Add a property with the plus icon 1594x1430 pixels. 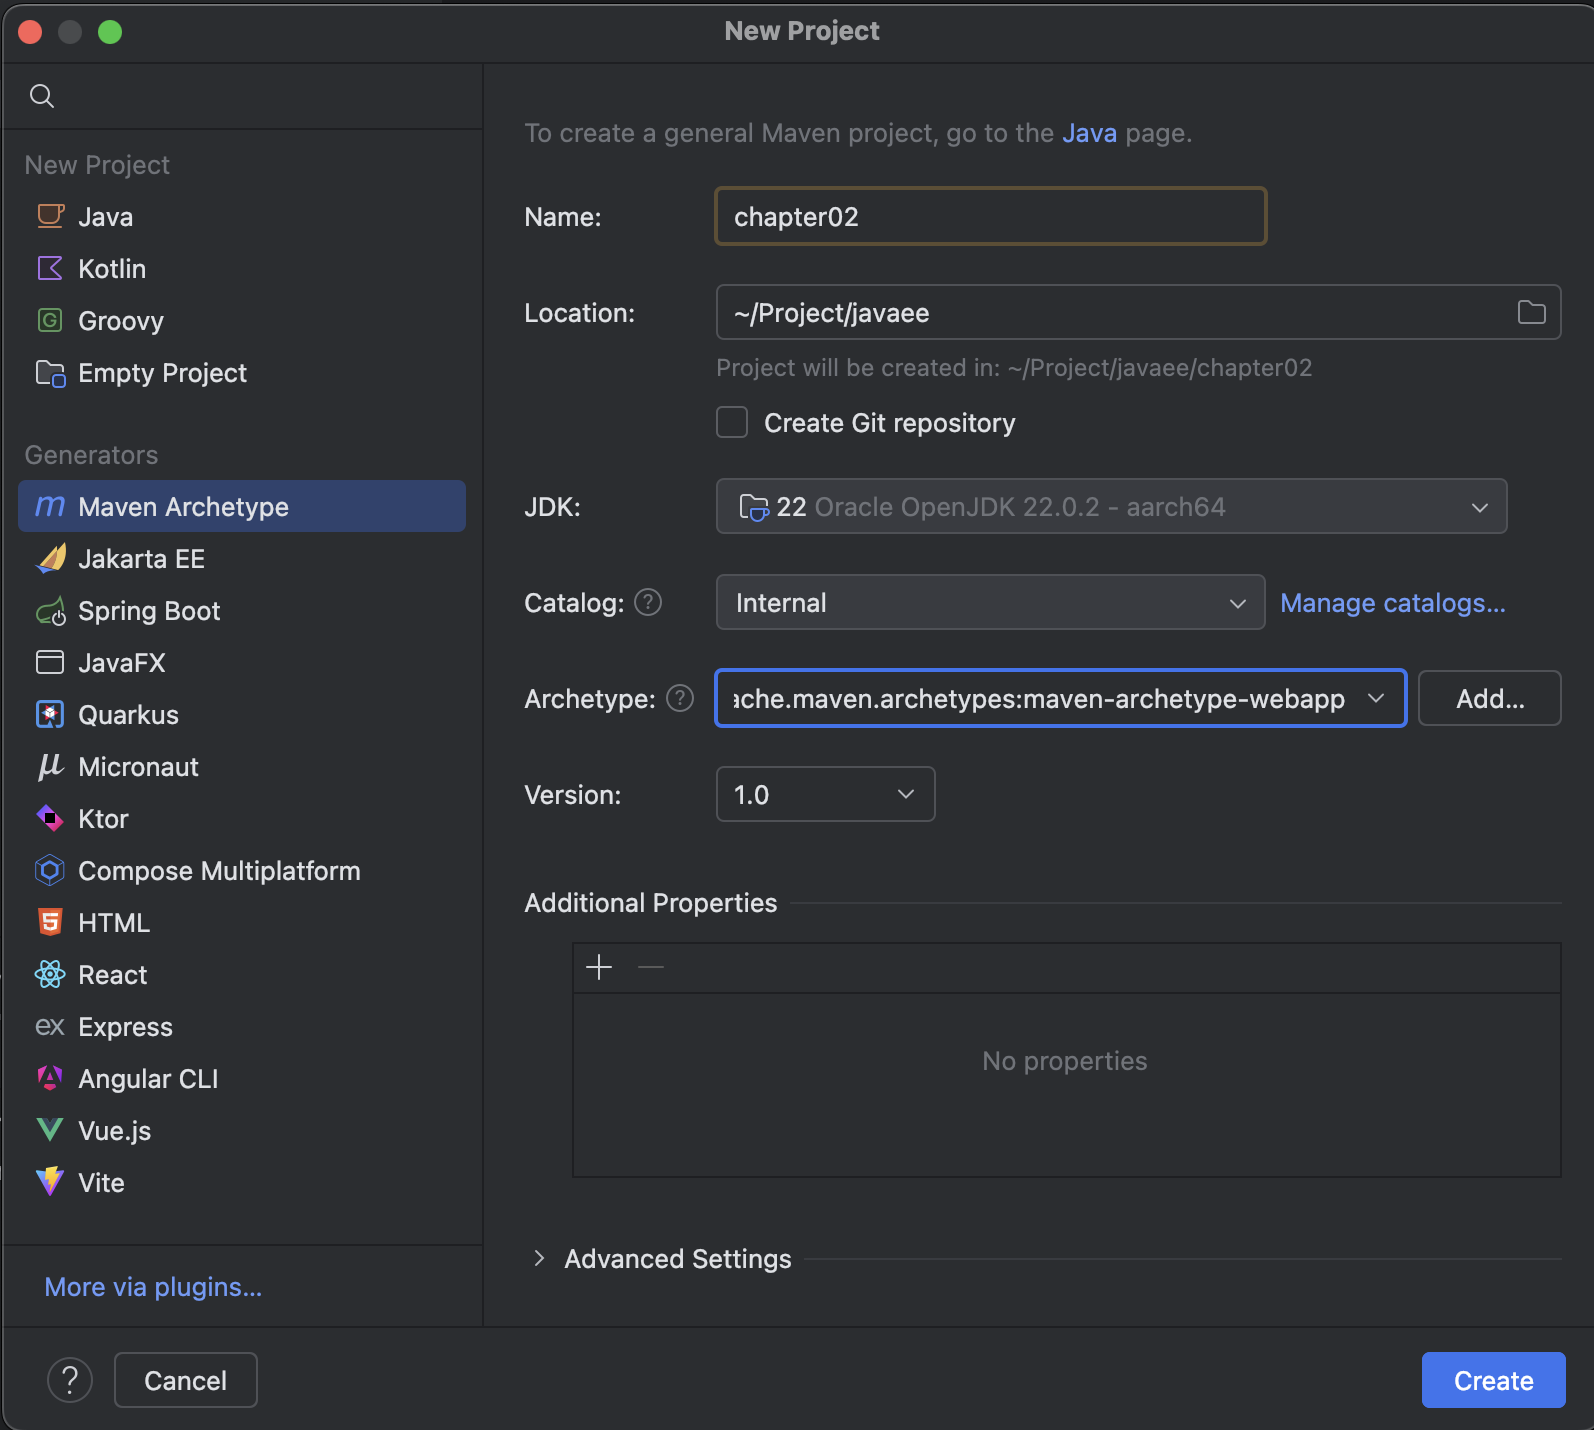click(x=599, y=967)
